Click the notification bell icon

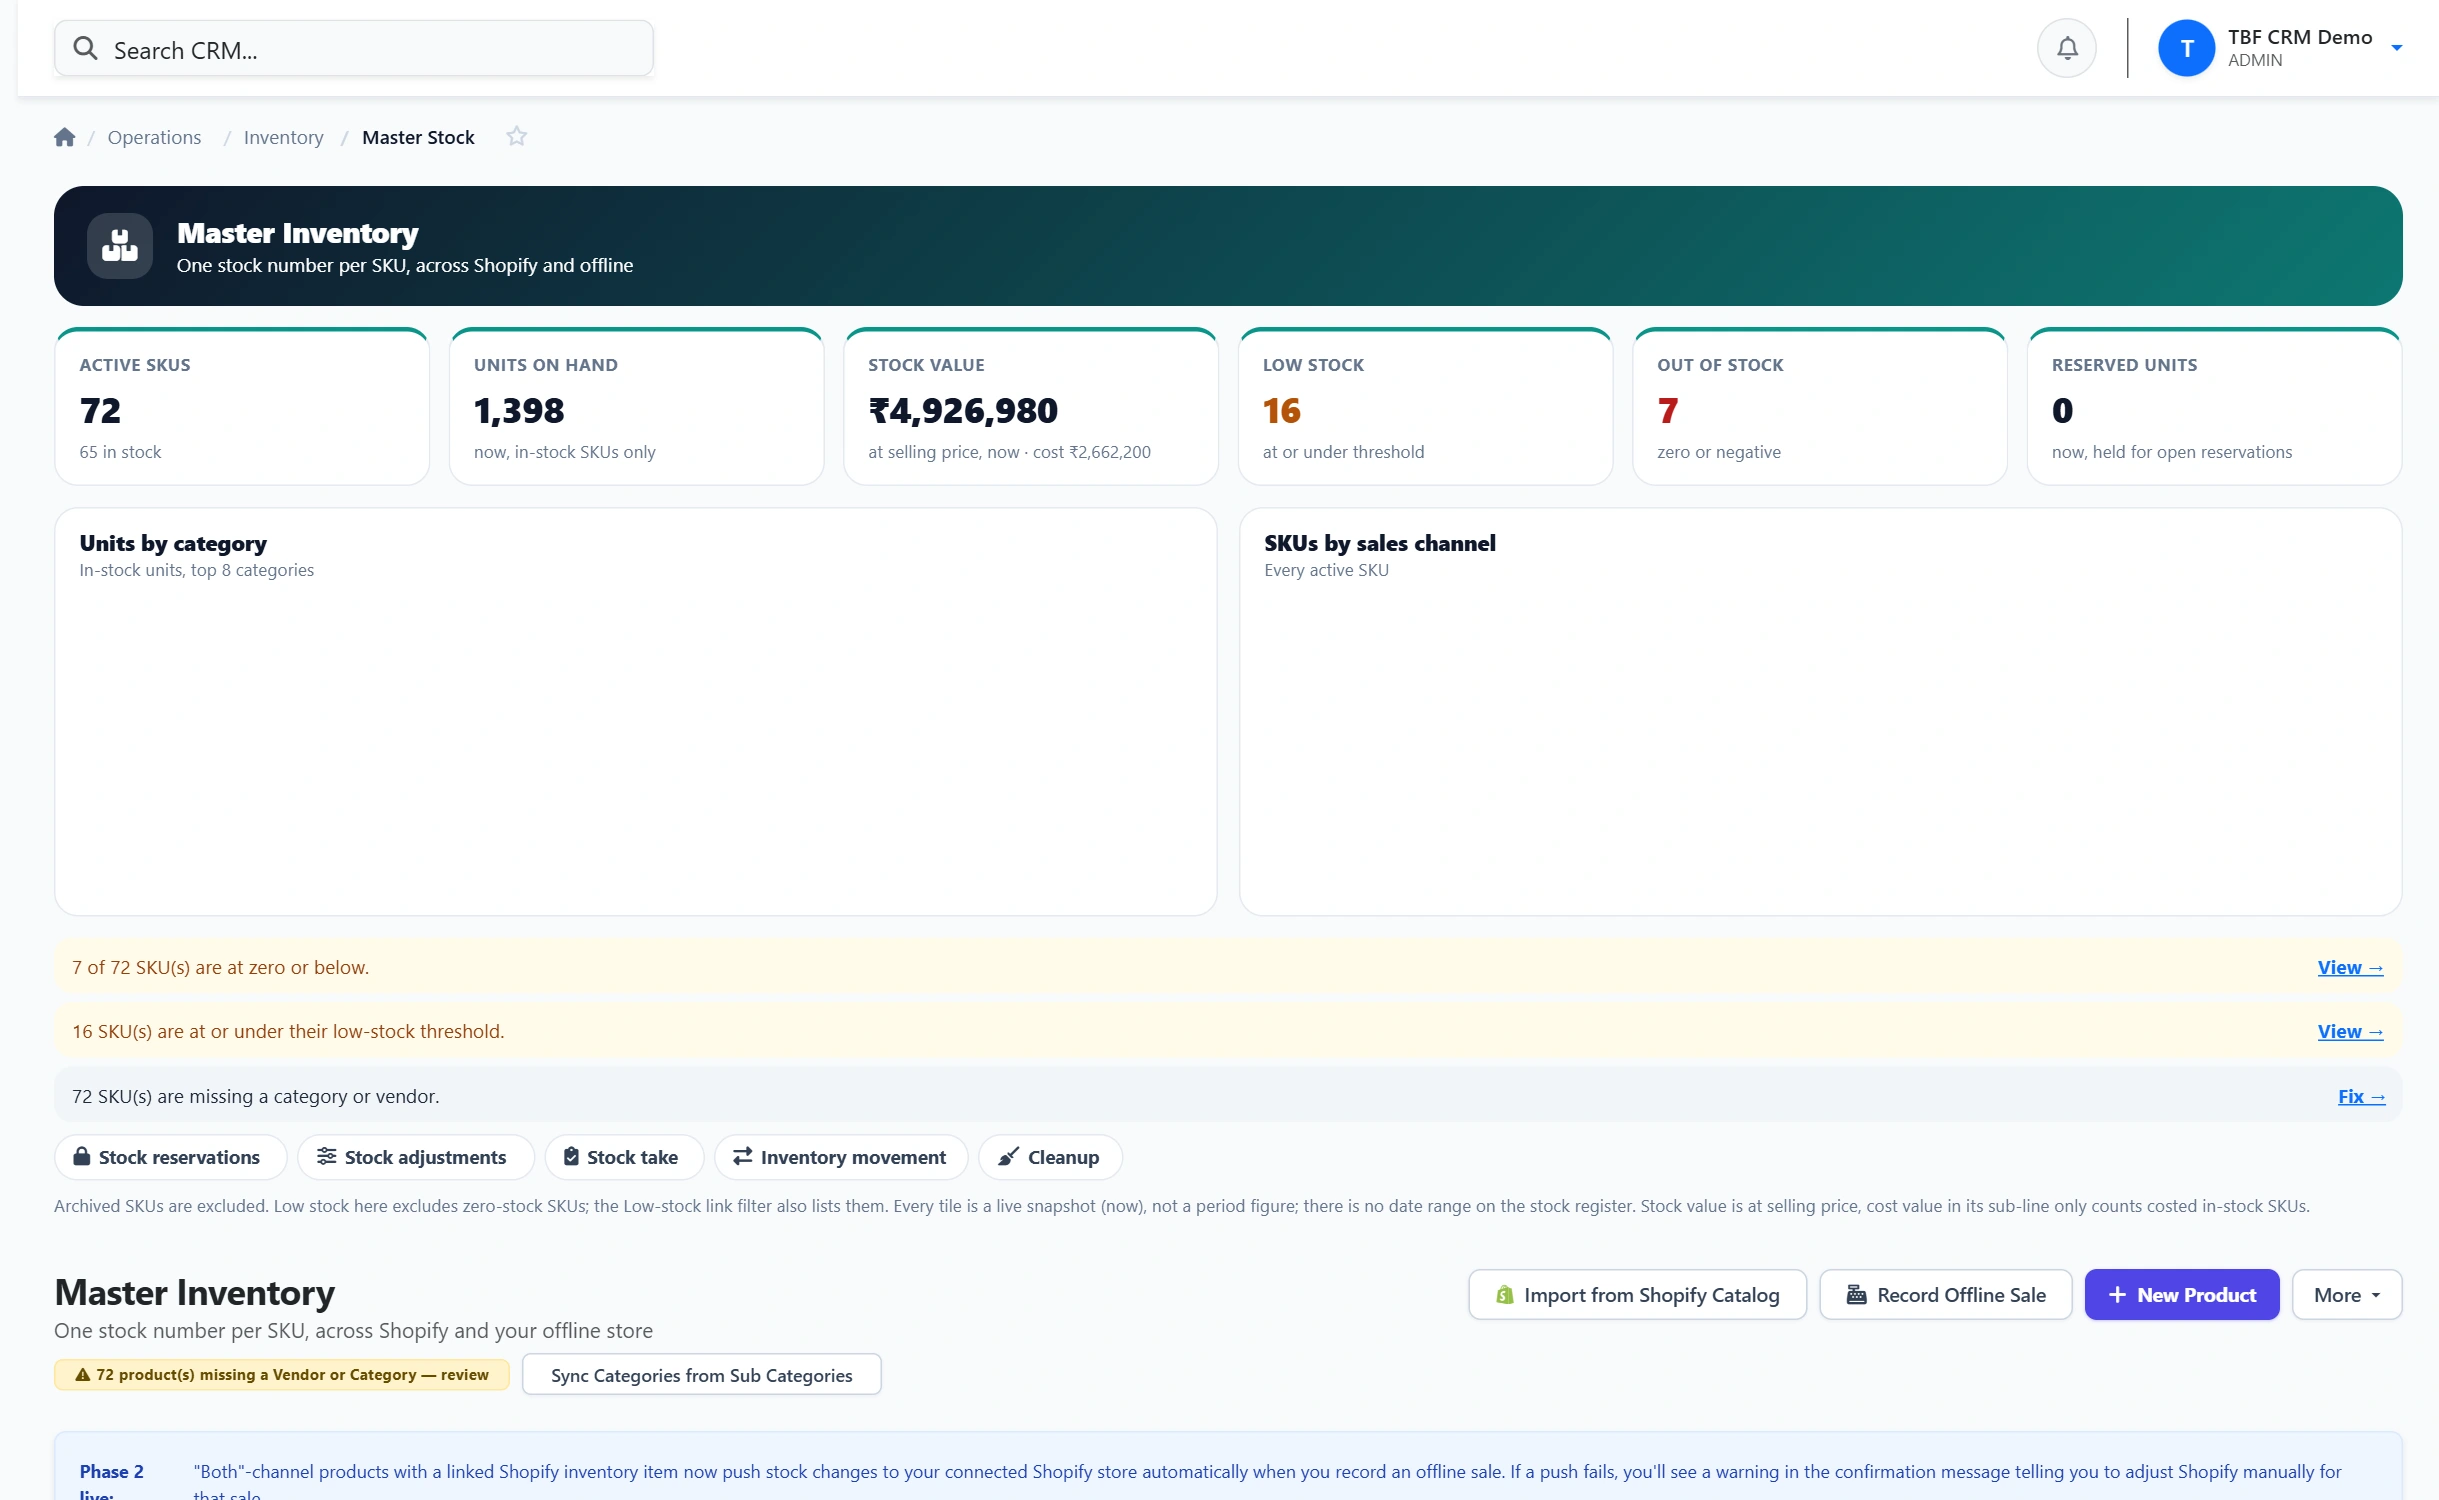click(2066, 48)
